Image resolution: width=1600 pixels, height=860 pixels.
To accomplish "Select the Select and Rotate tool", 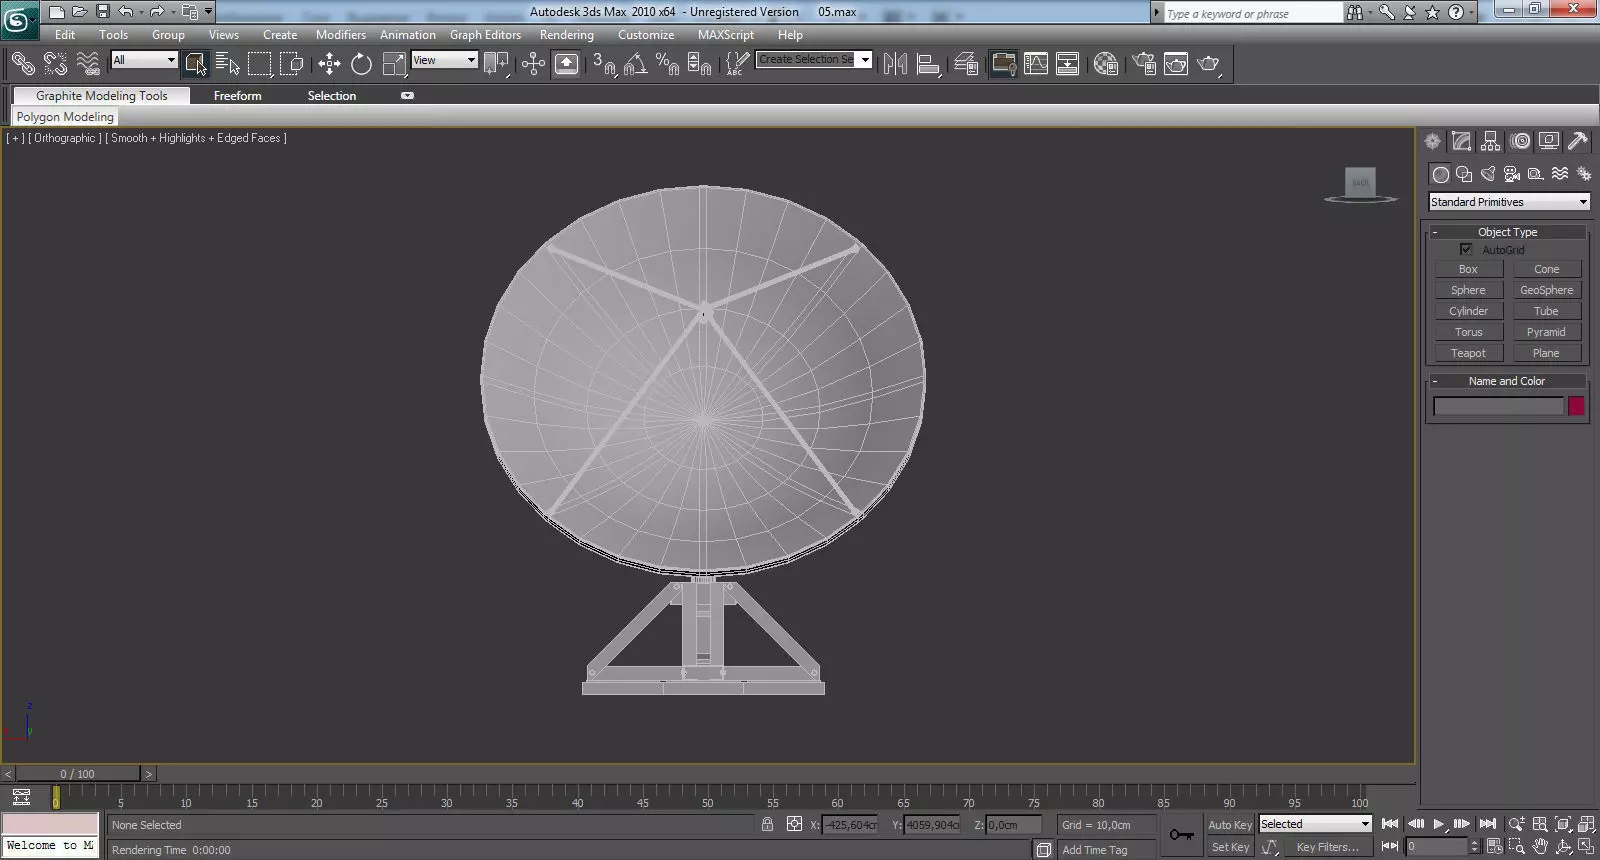I will (361, 64).
